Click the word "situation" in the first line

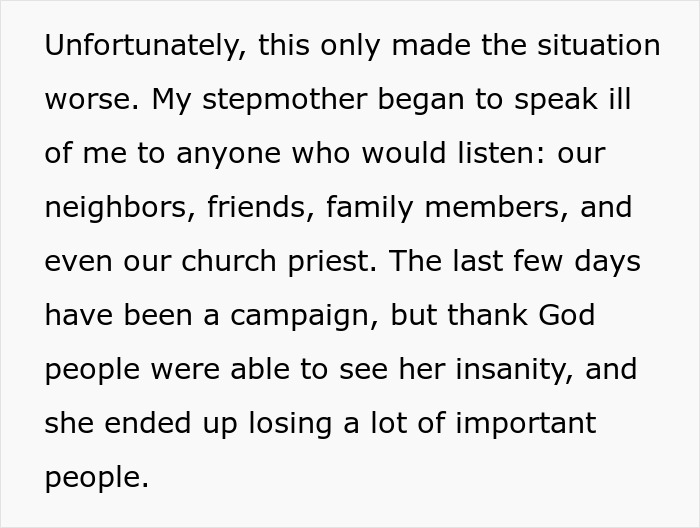tap(598, 45)
